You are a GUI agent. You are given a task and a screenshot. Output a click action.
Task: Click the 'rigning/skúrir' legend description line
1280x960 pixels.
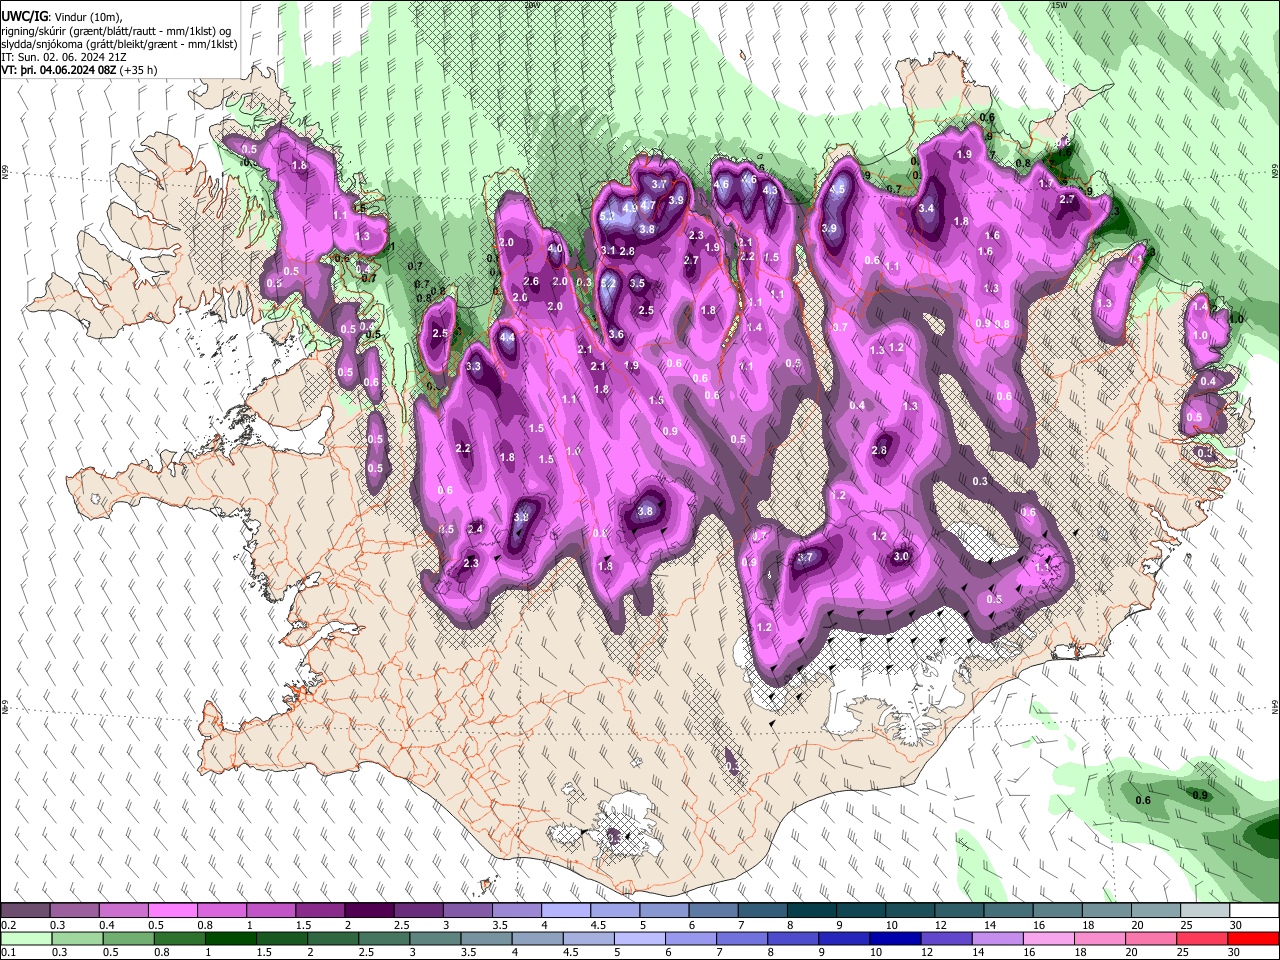(x=116, y=30)
